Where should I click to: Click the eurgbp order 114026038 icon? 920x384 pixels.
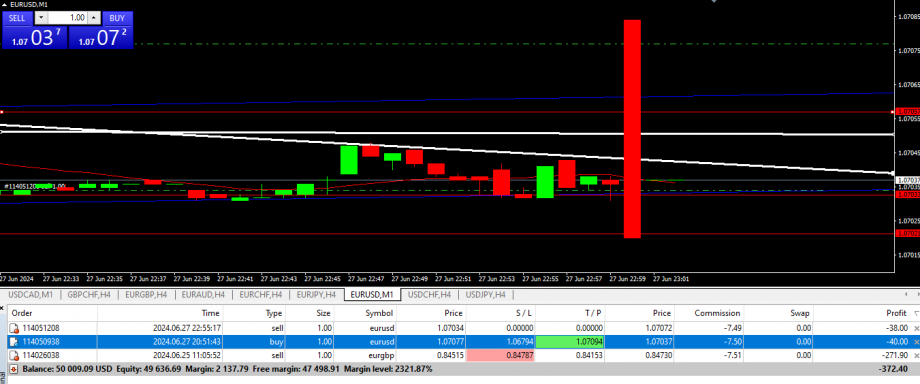coord(13,355)
